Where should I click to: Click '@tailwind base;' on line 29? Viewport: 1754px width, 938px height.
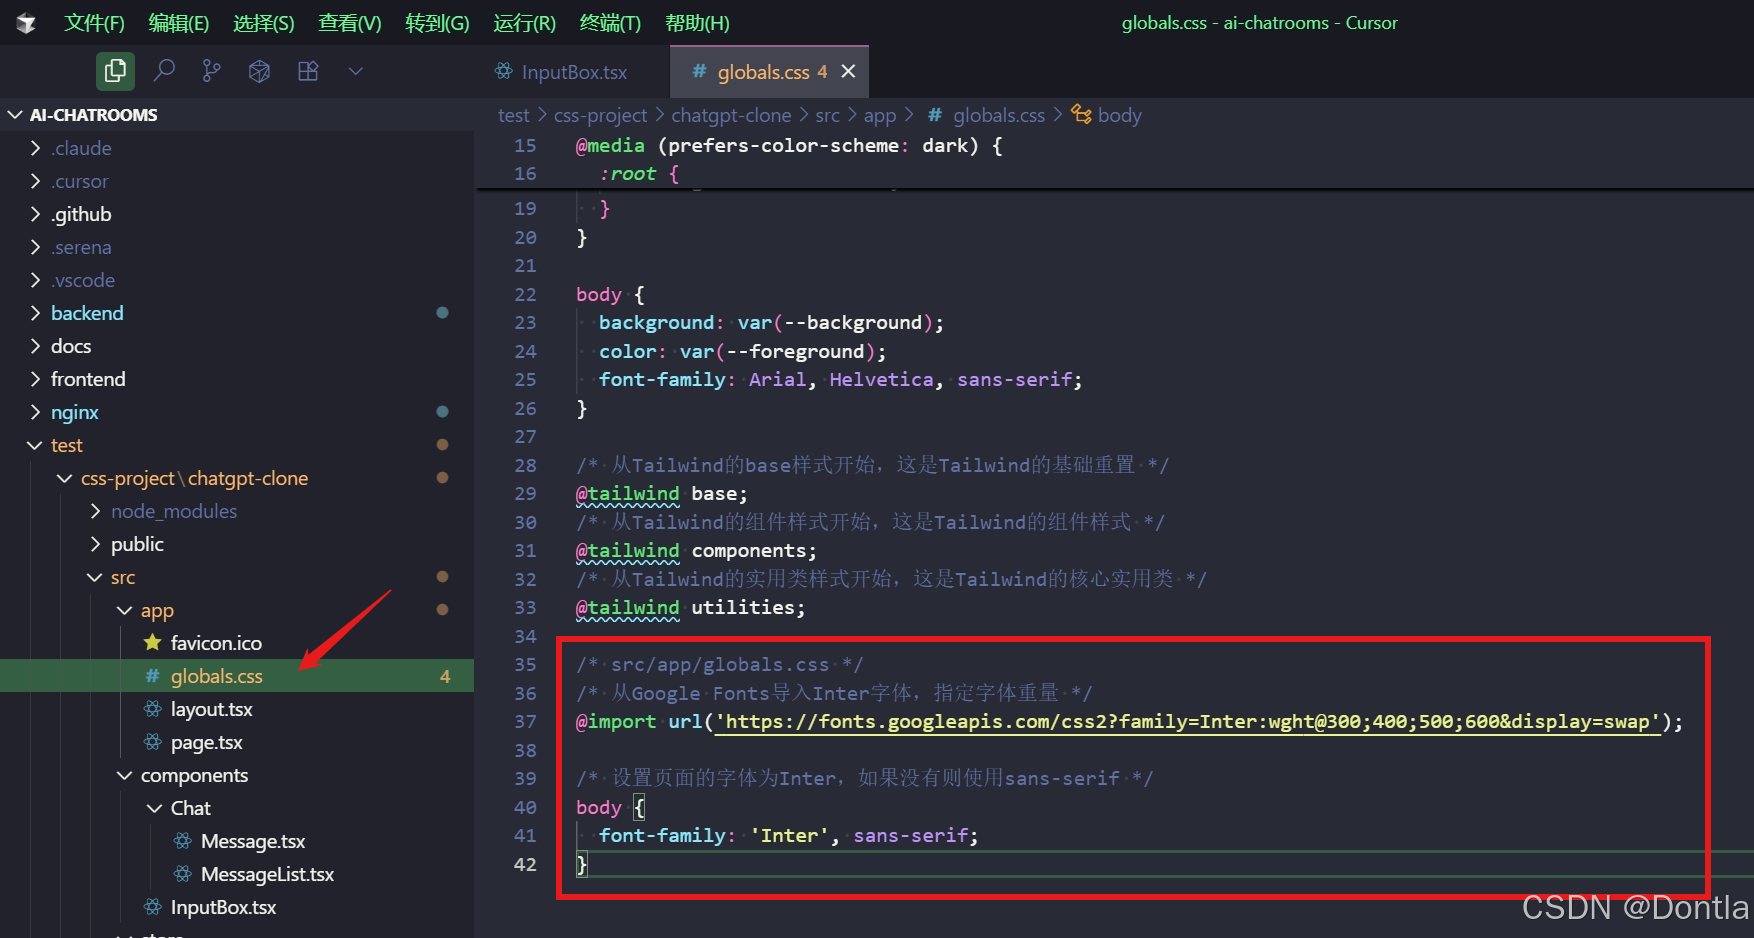point(661,494)
